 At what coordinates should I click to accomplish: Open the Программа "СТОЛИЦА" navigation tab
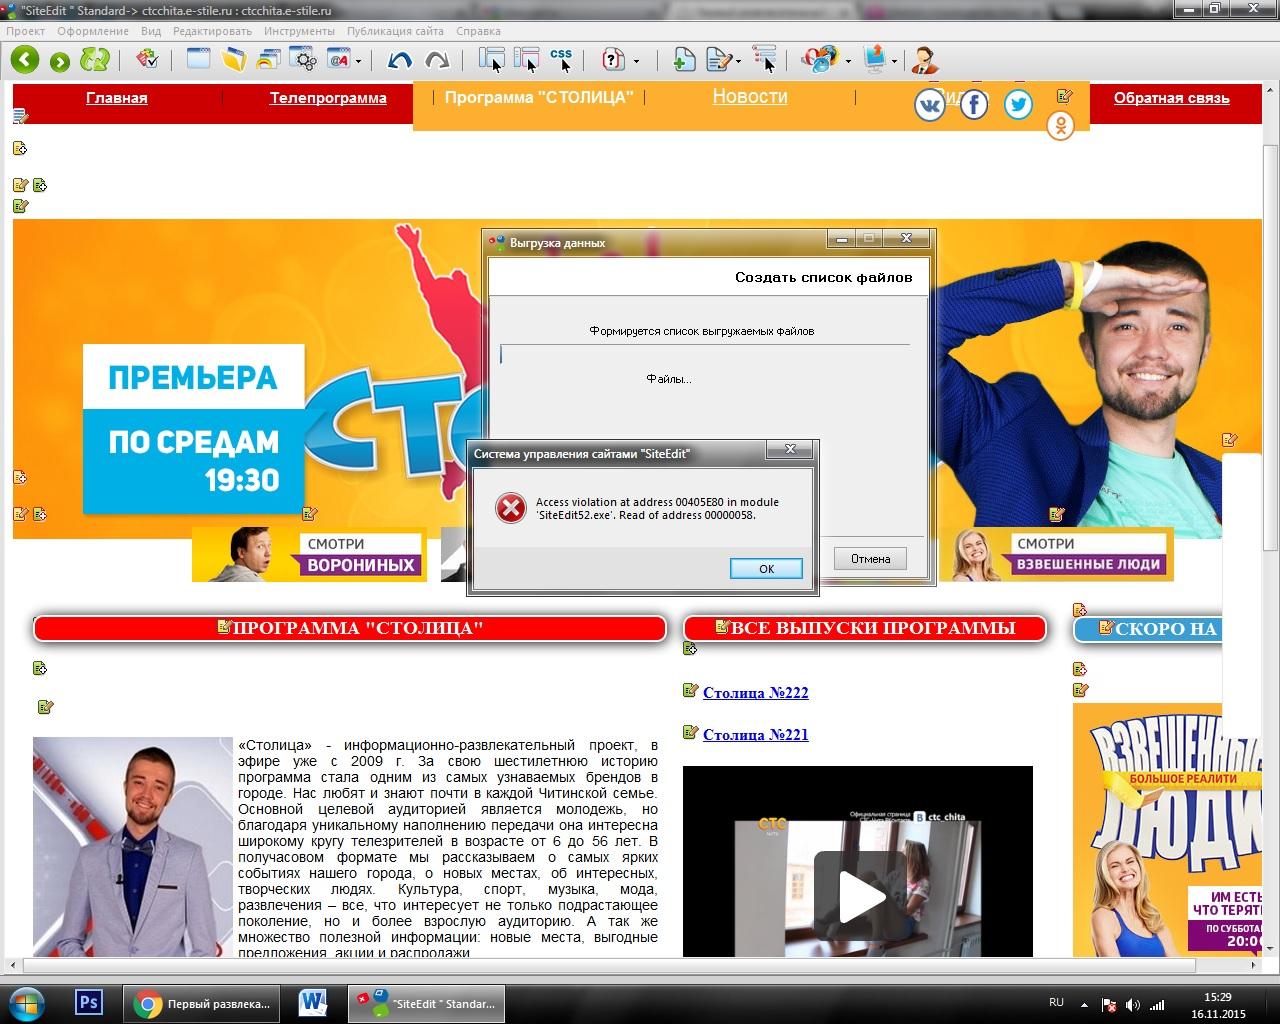(x=539, y=97)
